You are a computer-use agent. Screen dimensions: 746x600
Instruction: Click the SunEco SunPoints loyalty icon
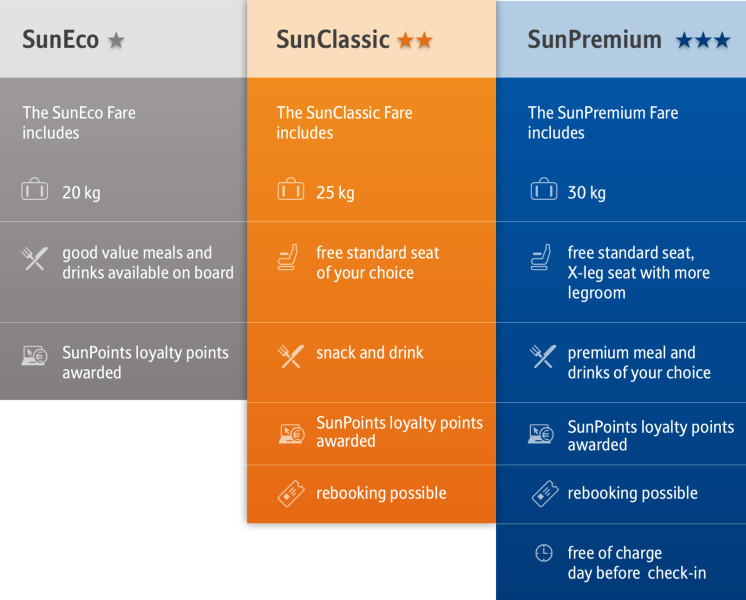point(34,355)
